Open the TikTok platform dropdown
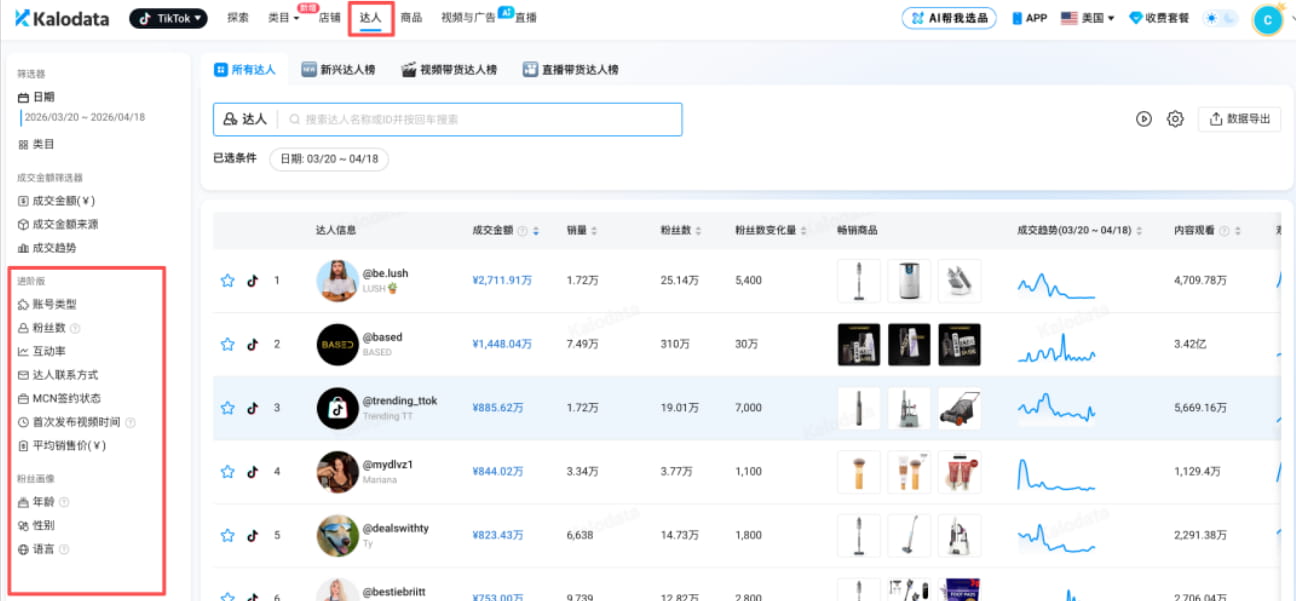 click(x=167, y=17)
